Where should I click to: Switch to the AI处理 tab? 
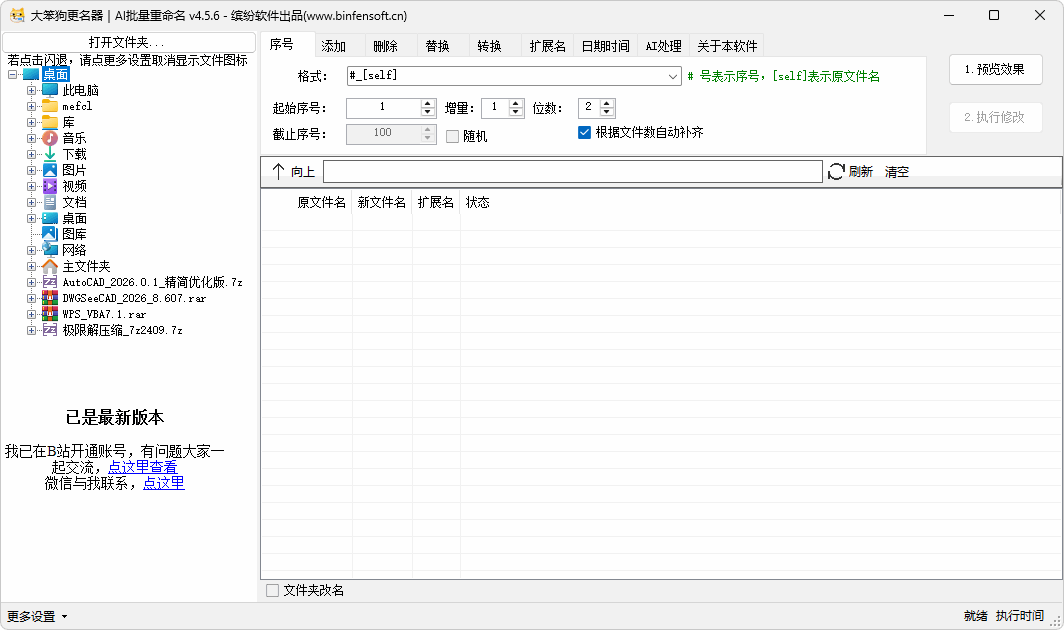pos(663,45)
